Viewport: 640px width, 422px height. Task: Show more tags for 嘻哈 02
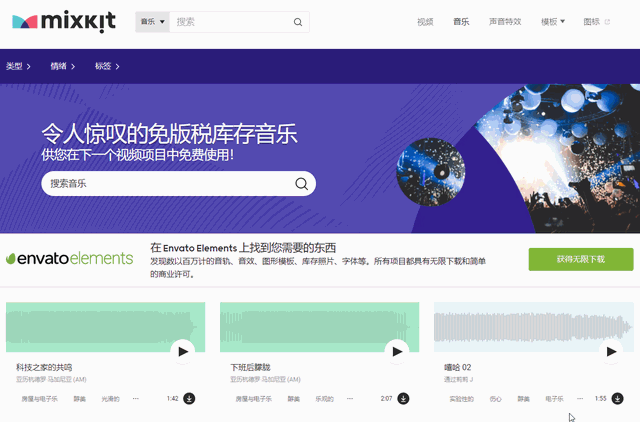[580, 398]
